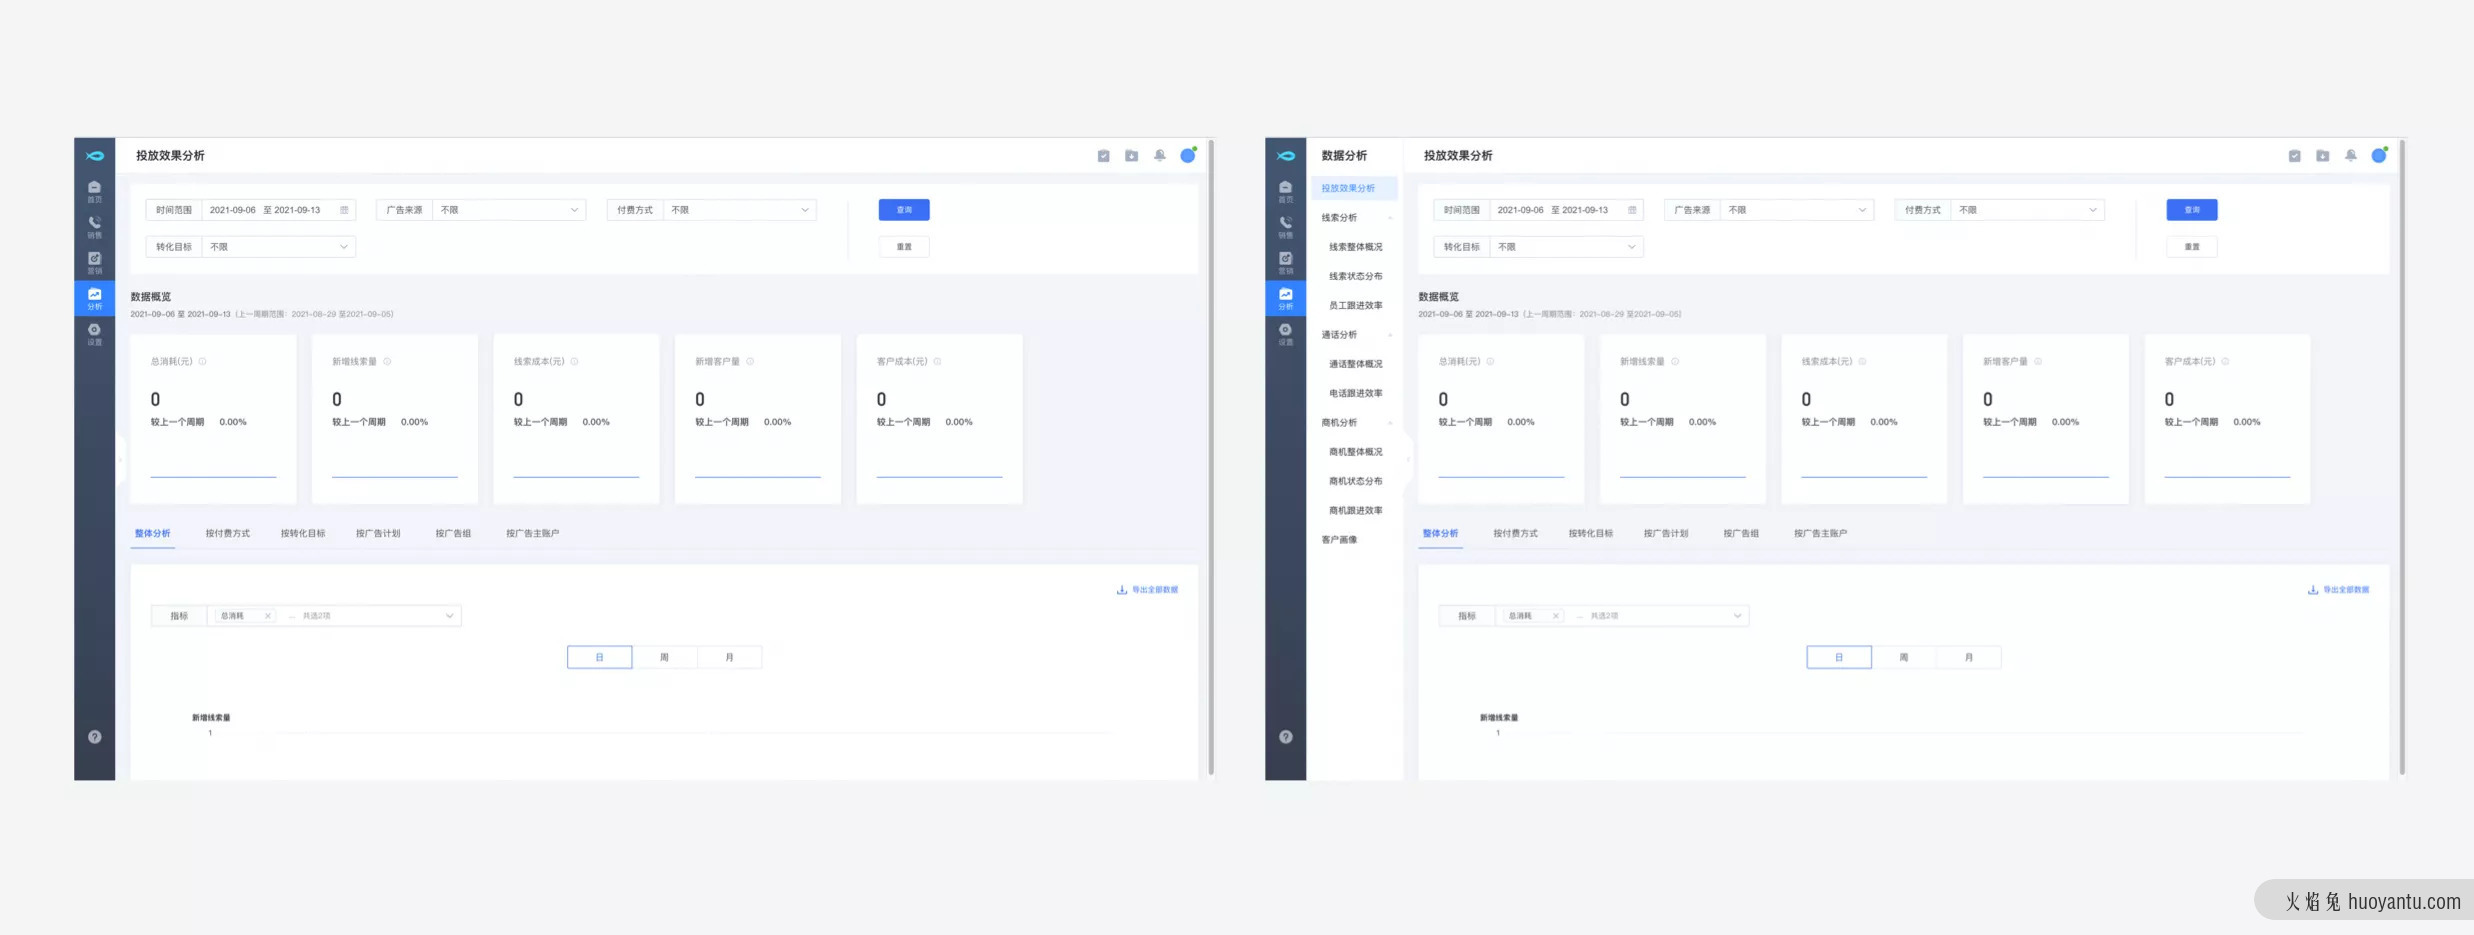Switch to 按广告计划 tab in left window
The image size is (2474, 935).
(378, 534)
